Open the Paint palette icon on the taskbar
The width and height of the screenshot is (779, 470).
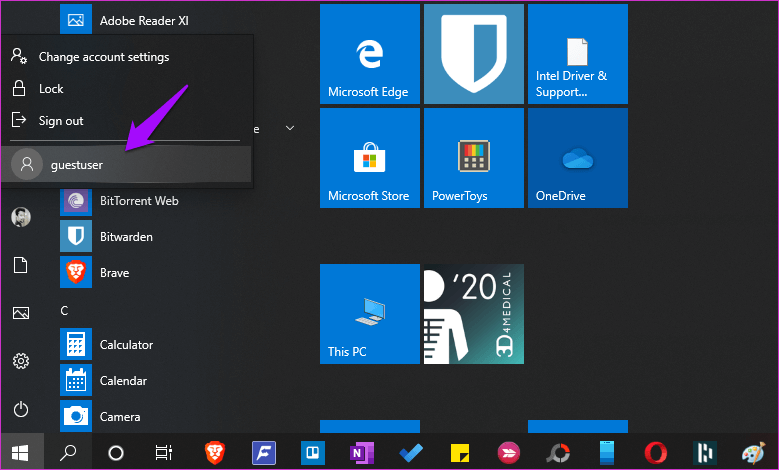[x=754, y=453]
